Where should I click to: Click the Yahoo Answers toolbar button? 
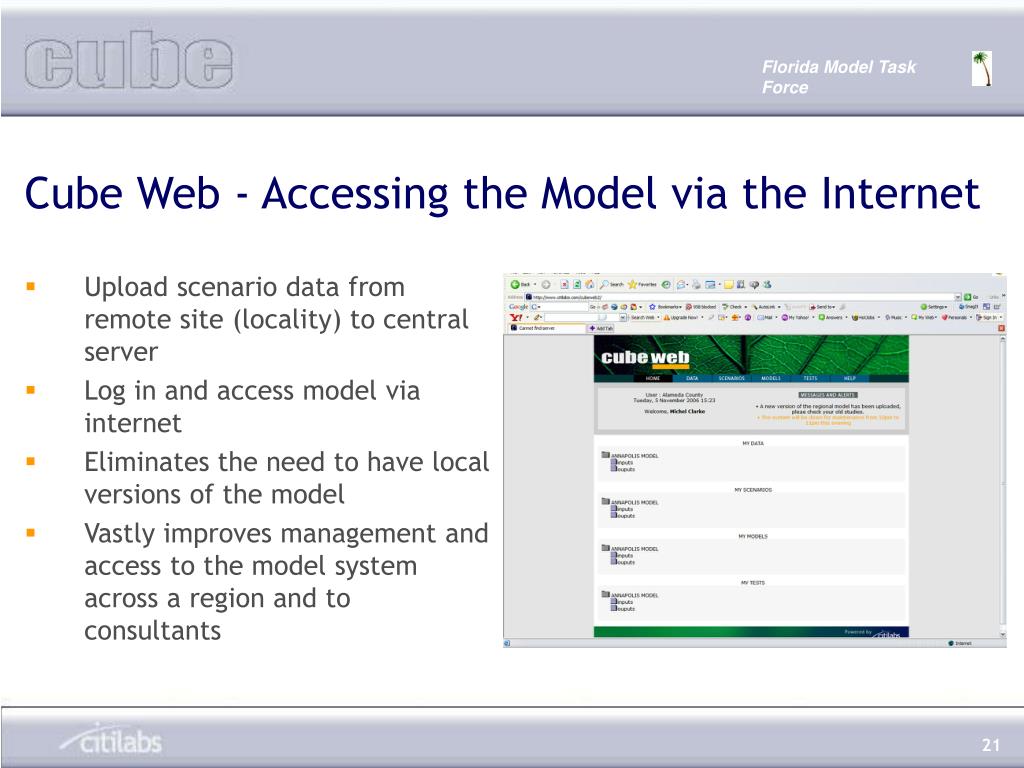[833, 317]
